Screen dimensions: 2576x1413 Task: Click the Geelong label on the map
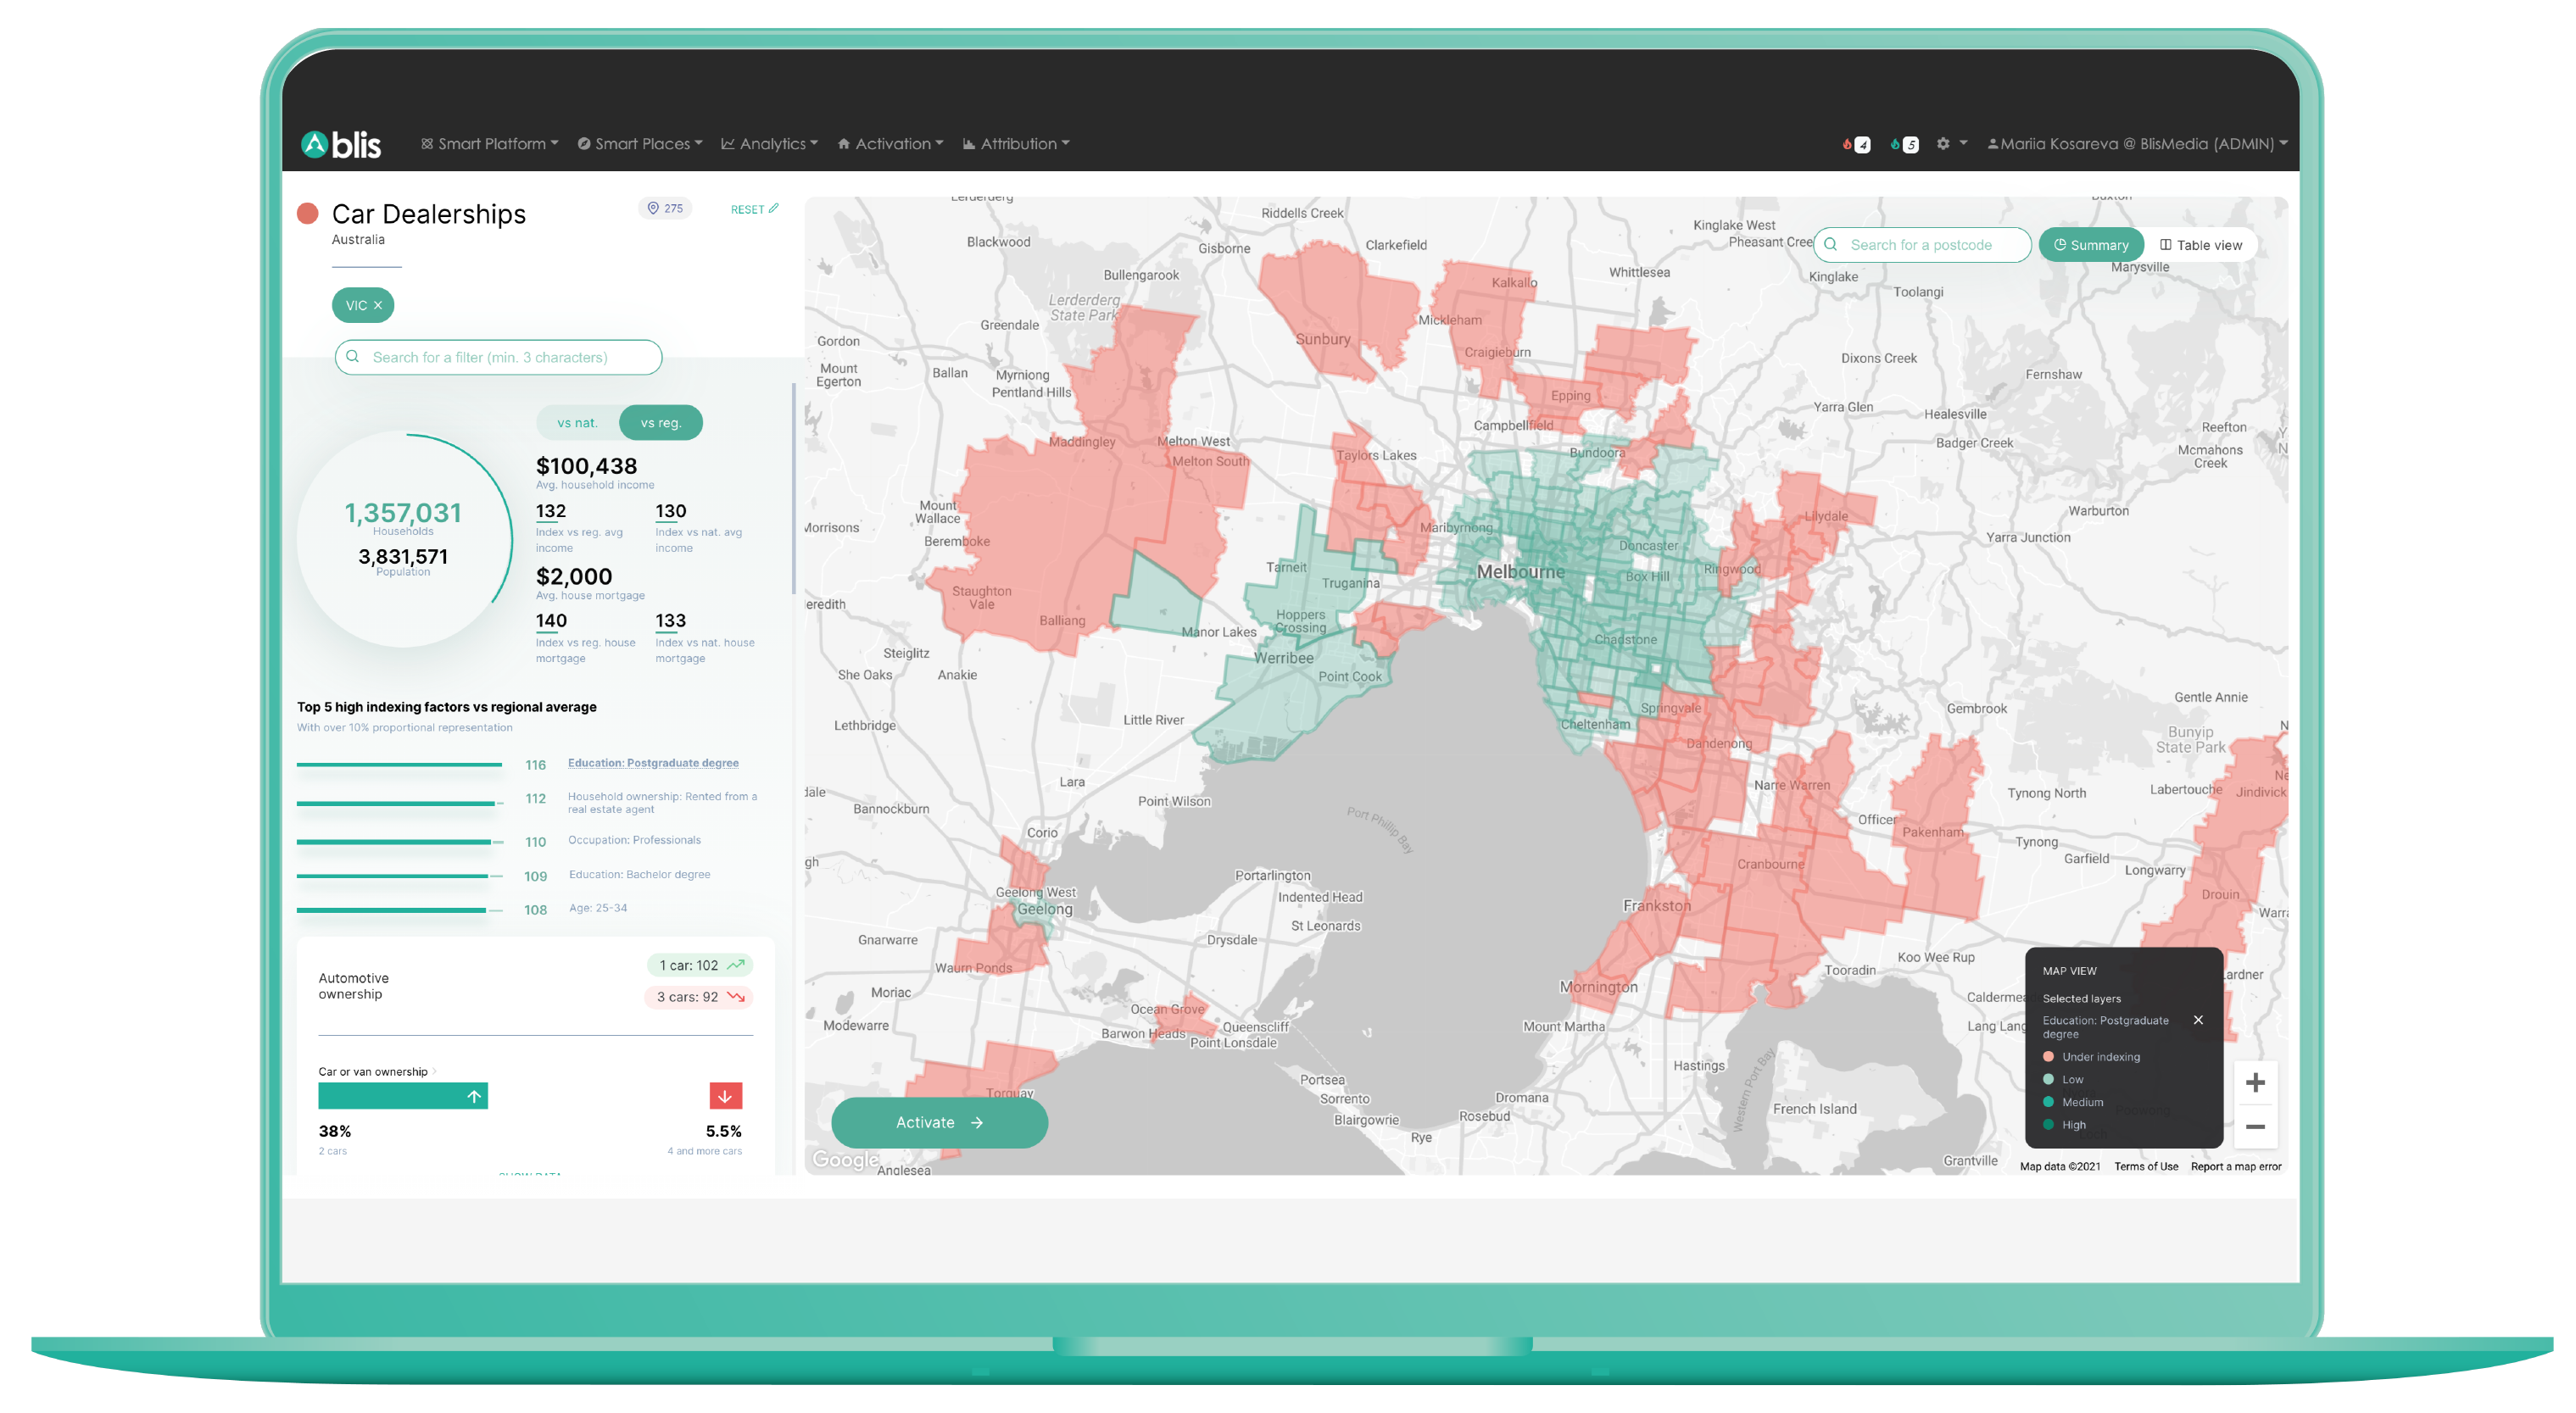click(1045, 909)
